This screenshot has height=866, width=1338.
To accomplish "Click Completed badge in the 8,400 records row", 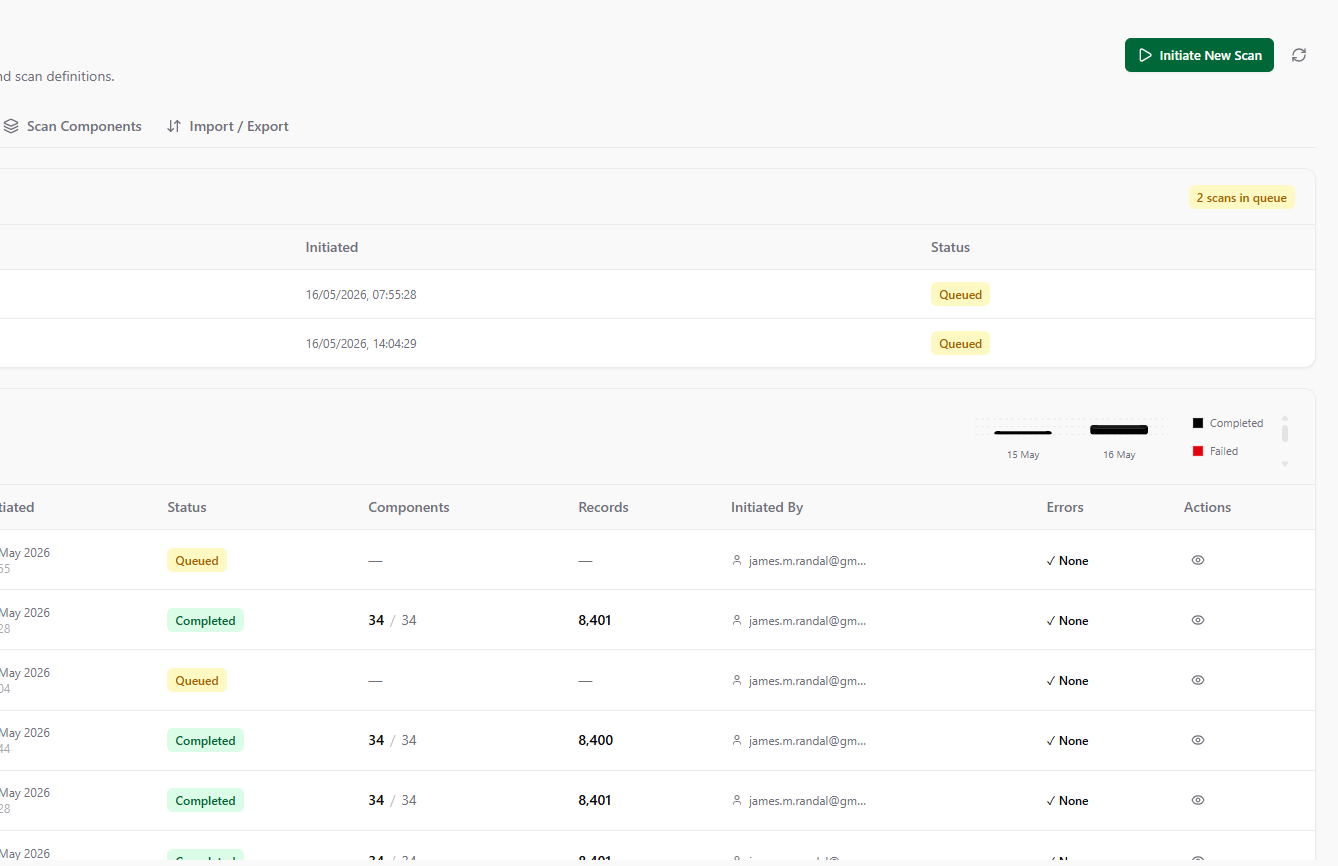I will pos(205,740).
